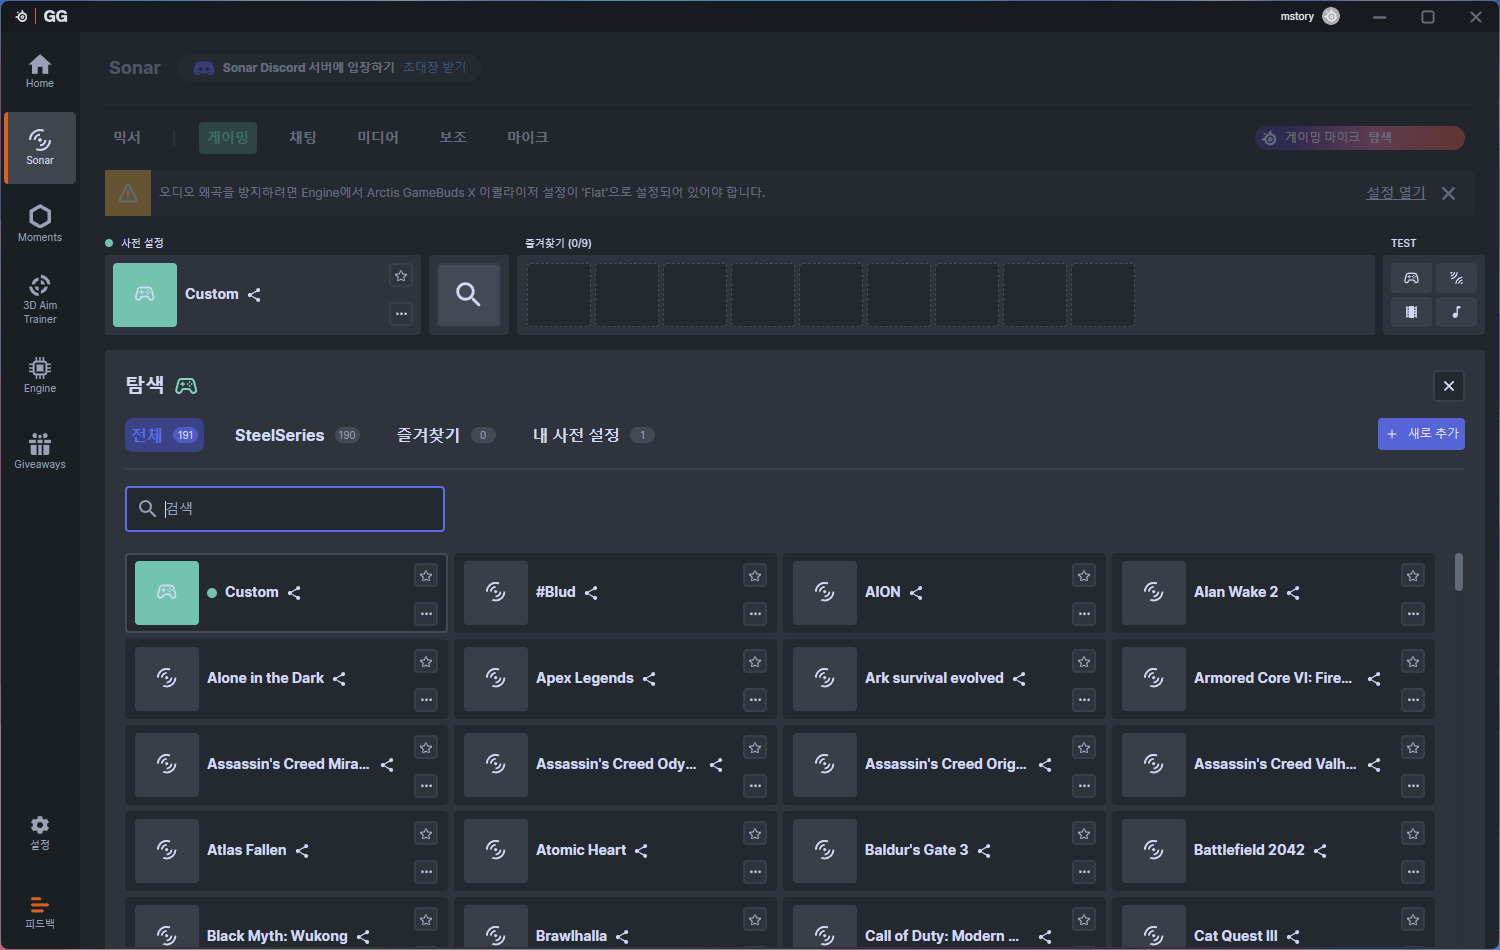Image resolution: width=1500 pixels, height=950 pixels.
Task: Click the 설정 열기 link
Action: click(1396, 193)
